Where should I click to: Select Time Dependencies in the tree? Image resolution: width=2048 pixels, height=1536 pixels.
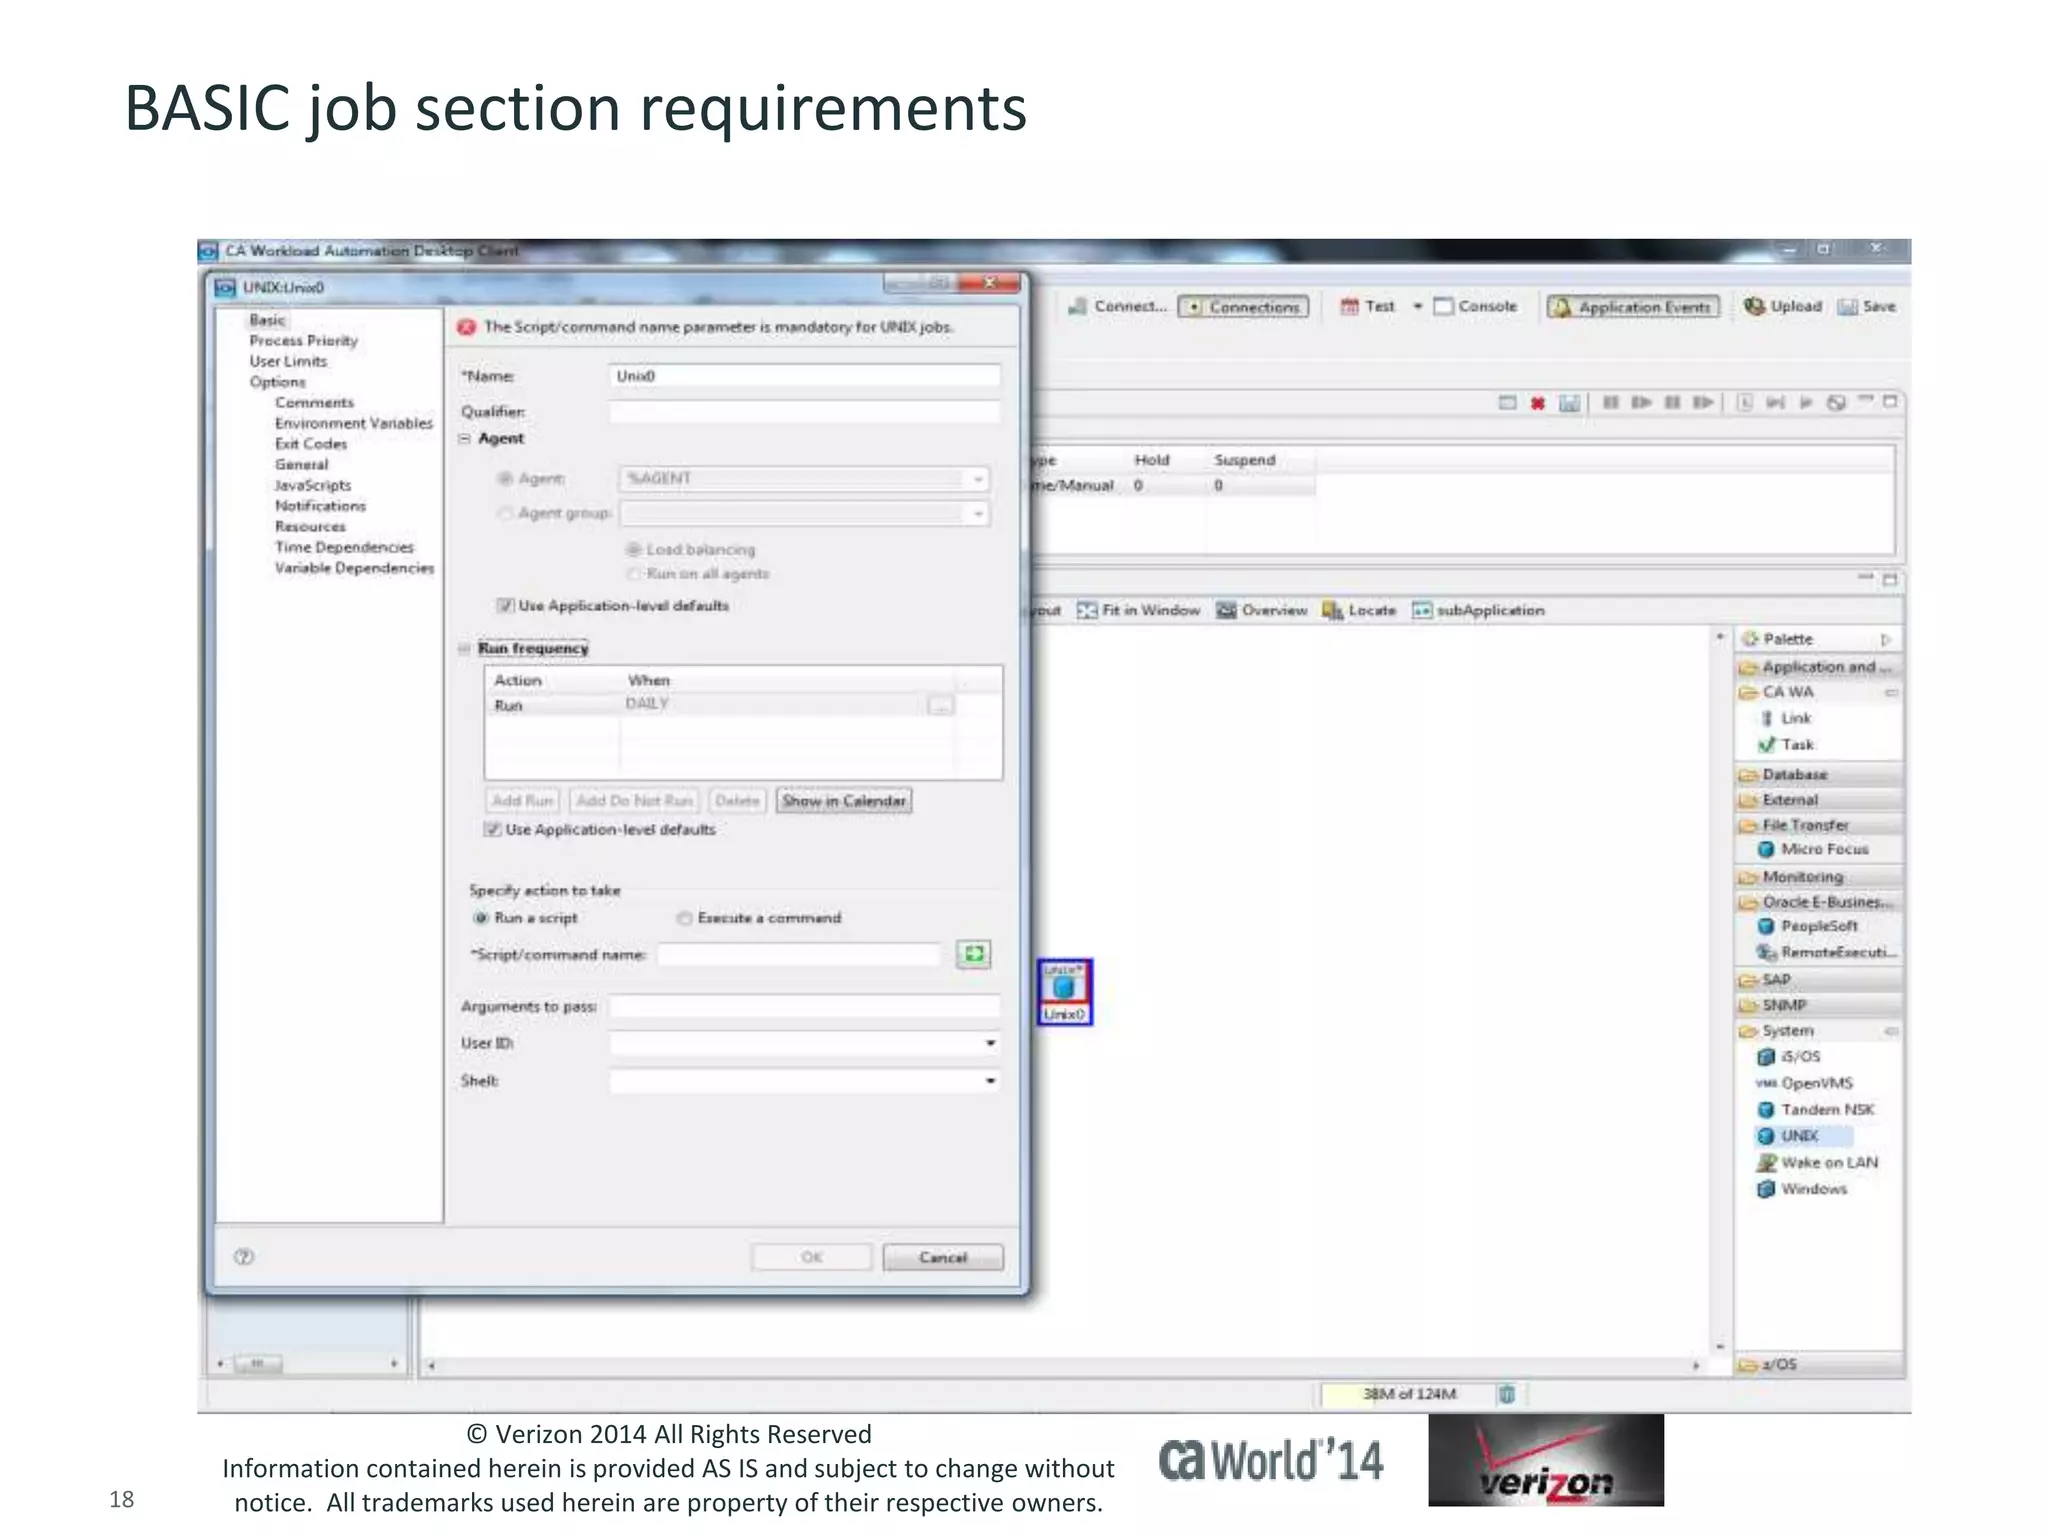(344, 547)
